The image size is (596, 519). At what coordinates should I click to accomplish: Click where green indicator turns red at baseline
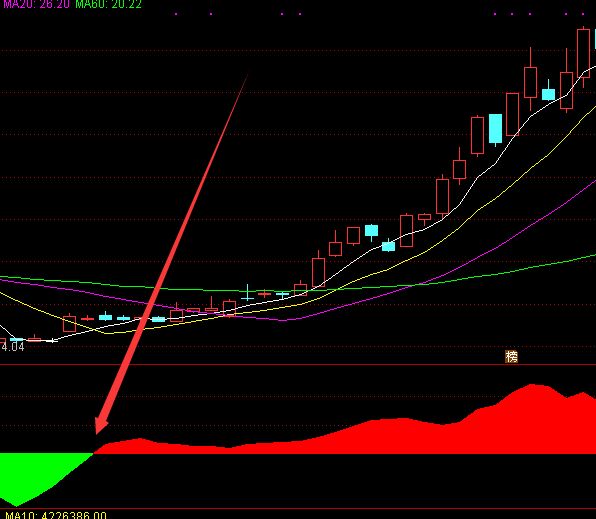point(94,453)
